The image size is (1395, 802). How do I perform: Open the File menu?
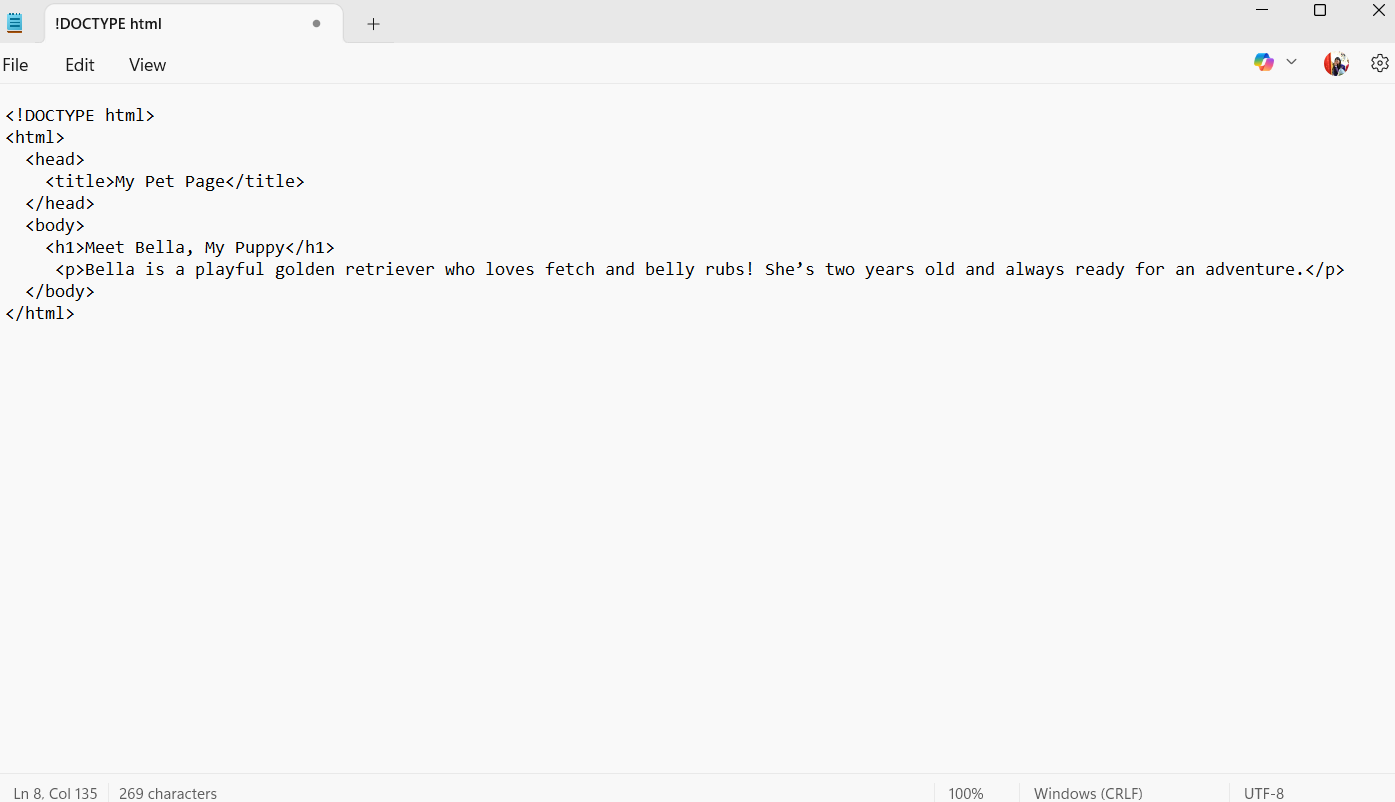click(x=15, y=64)
